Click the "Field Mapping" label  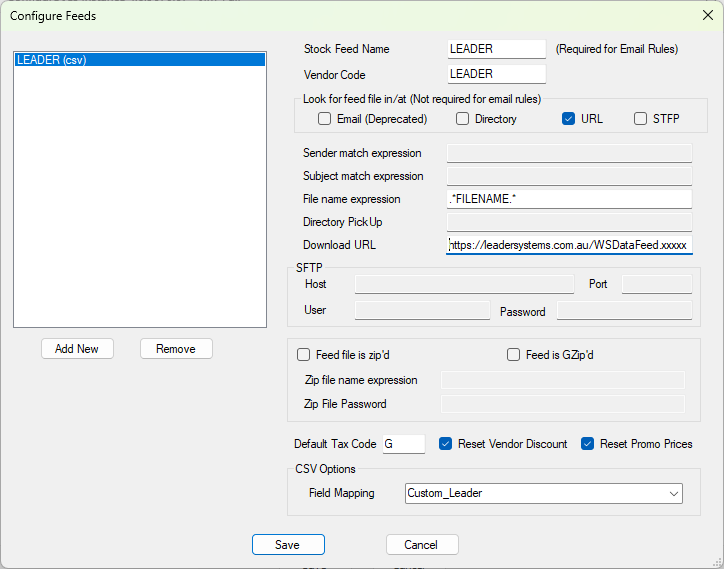click(x=342, y=493)
